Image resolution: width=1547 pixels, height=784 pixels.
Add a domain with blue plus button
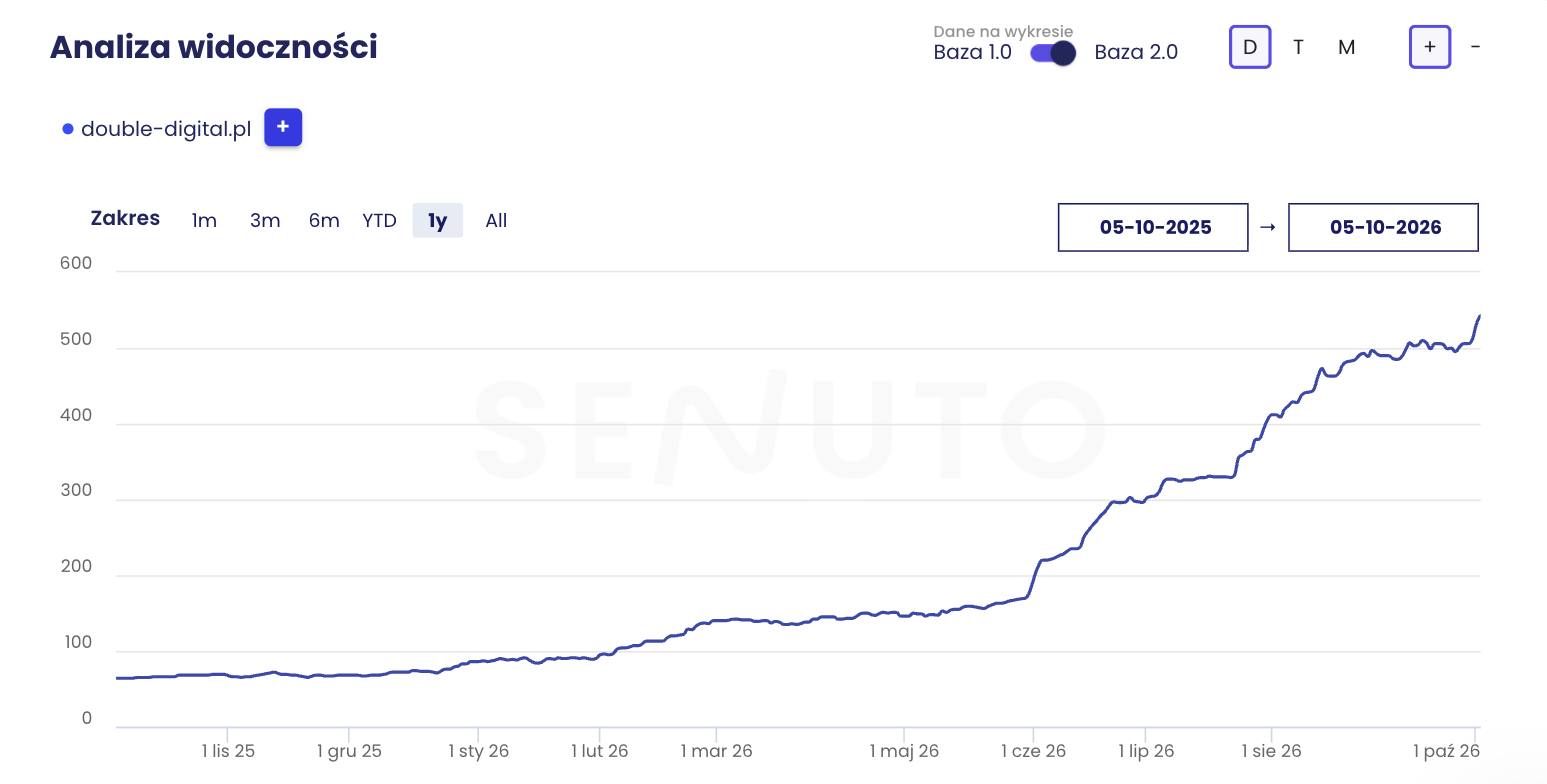(x=283, y=127)
